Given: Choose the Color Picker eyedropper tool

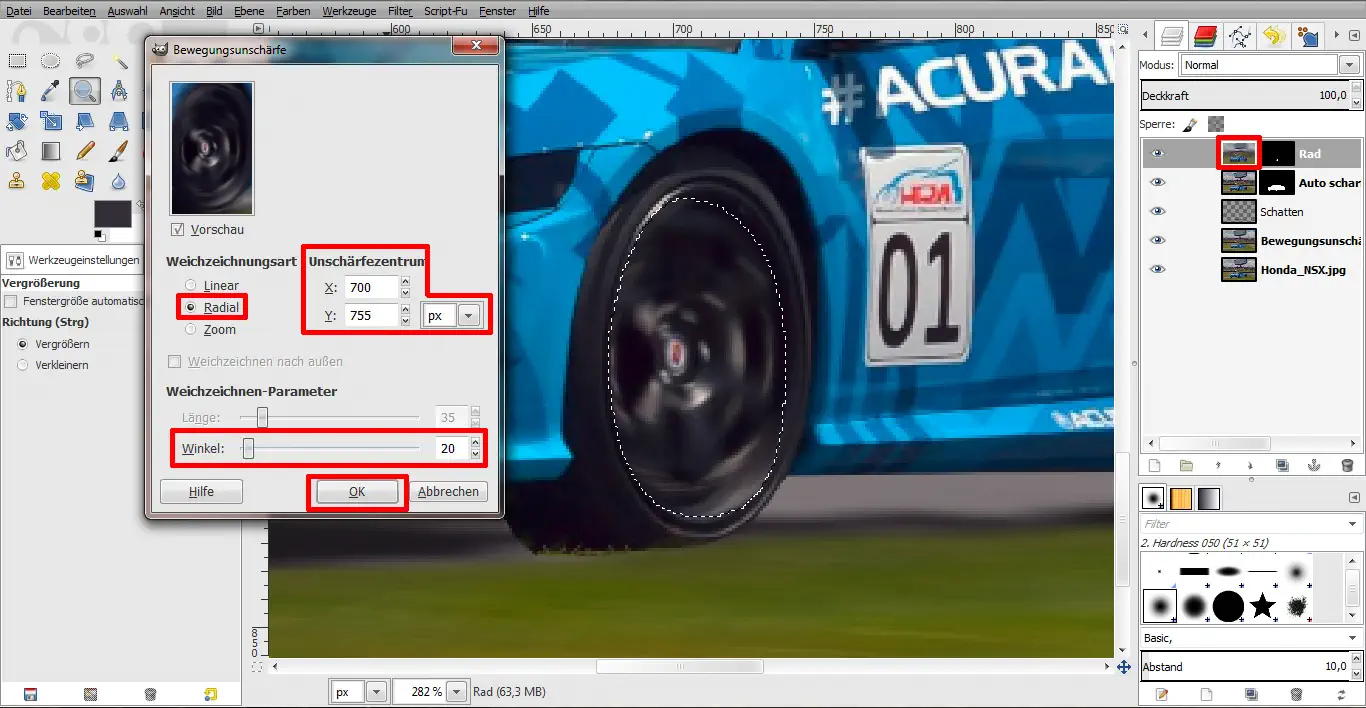Looking at the screenshot, I should coord(50,92).
